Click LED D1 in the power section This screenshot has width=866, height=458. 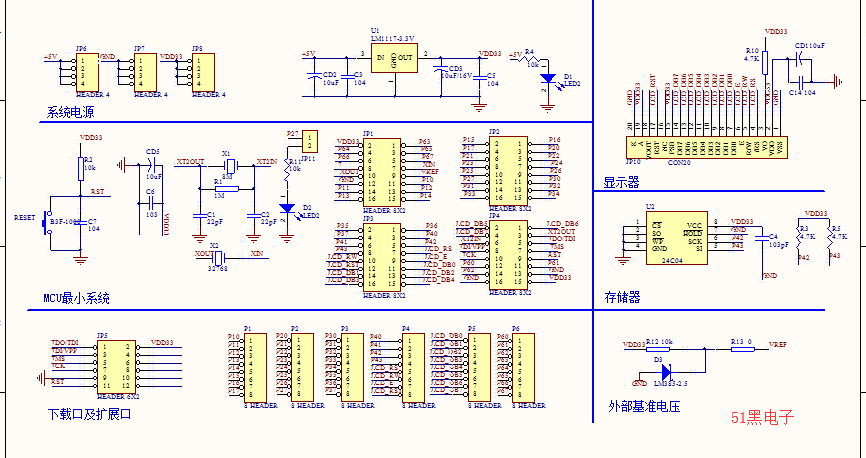coord(547,79)
